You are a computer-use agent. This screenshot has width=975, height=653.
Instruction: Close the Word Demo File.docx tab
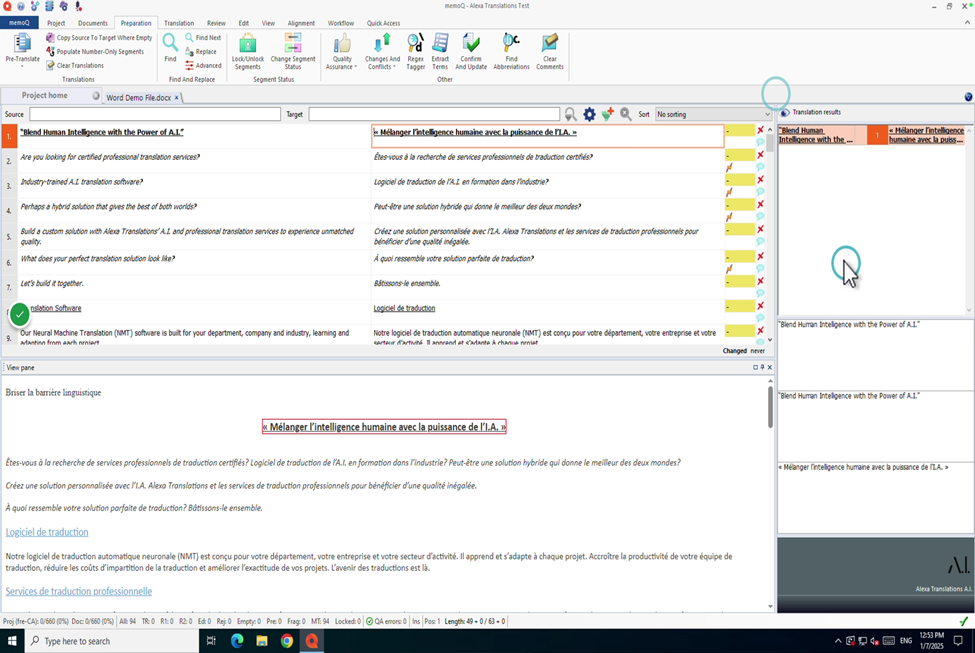pyautogui.click(x=177, y=98)
